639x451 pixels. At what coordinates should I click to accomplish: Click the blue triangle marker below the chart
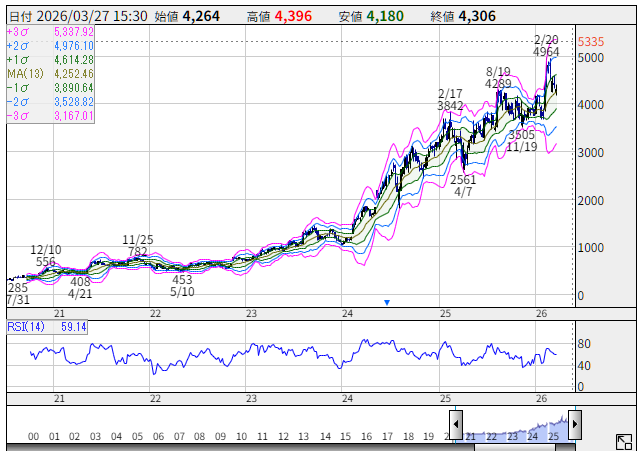click(387, 301)
